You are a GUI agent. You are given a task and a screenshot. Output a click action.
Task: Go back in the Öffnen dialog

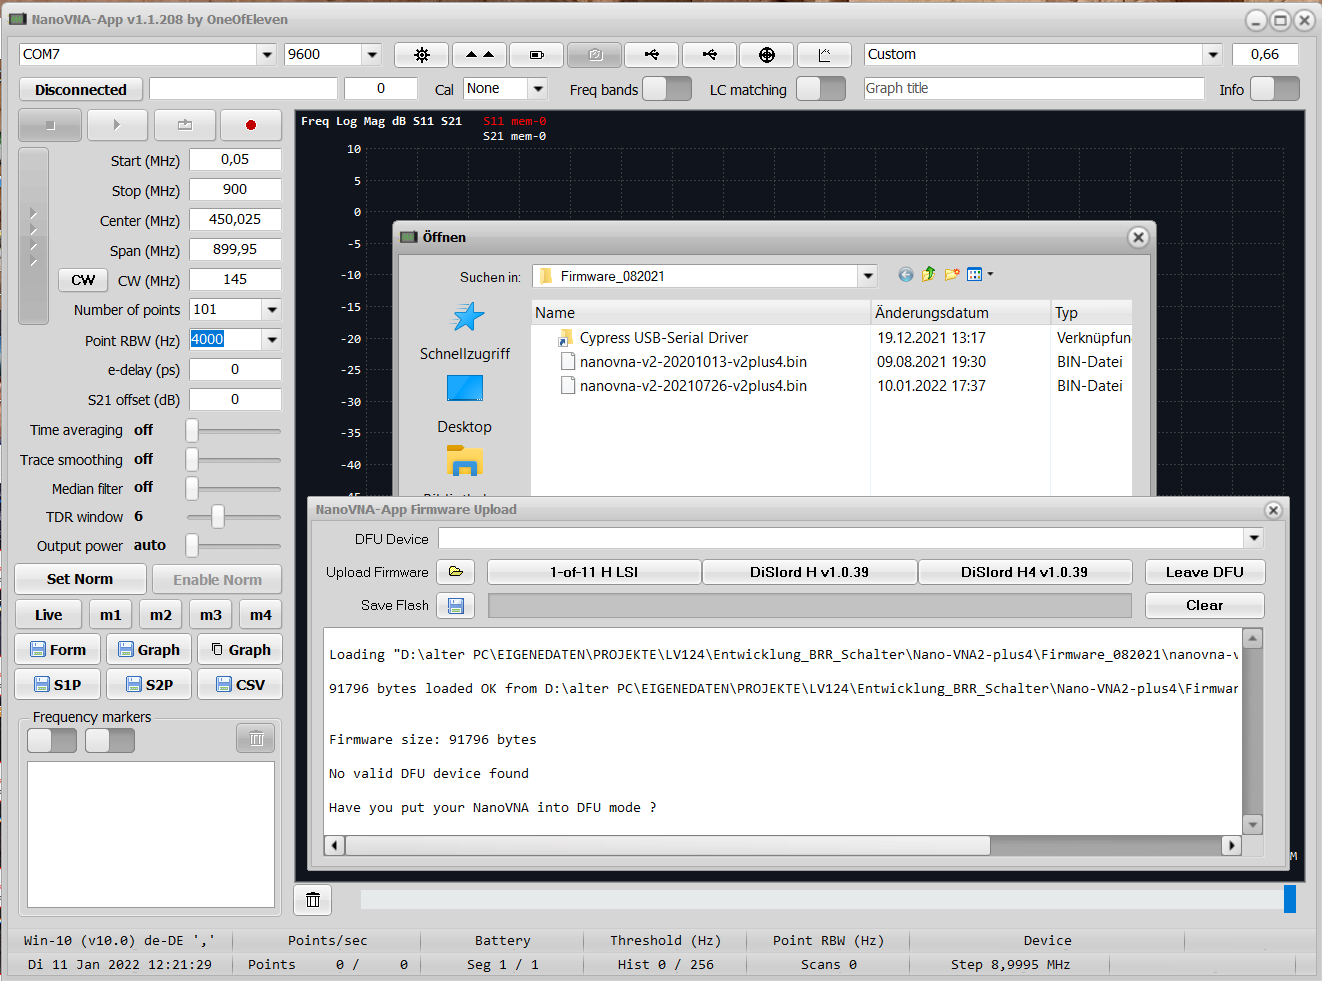906,275
